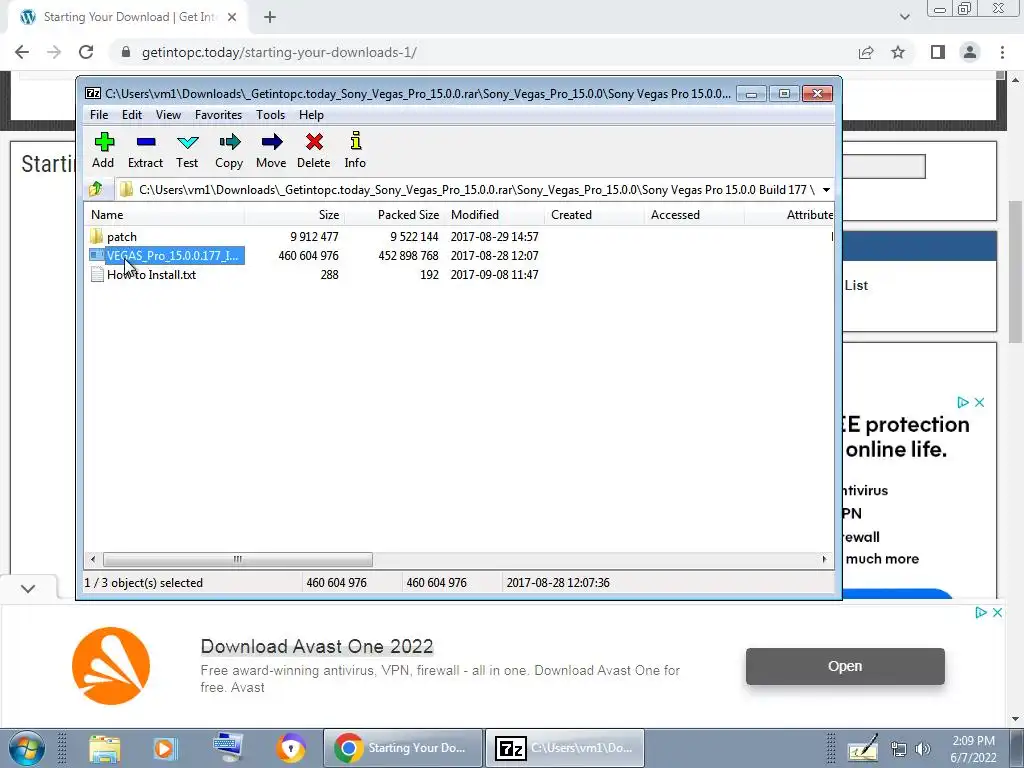The height and width of the screenshot is (768, 1024).
Task: Switch to 7-Zip taskbar button
Action: coord(565,748)
